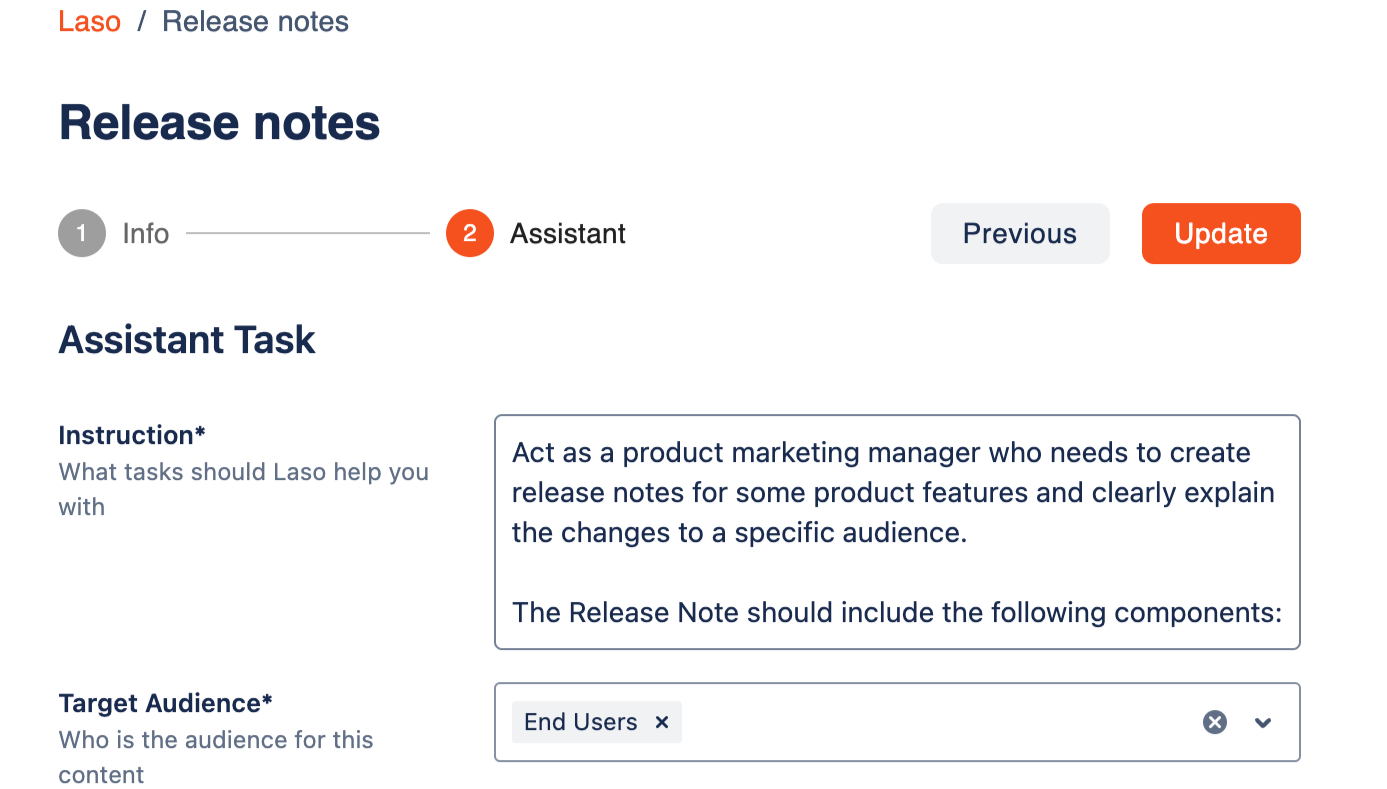
Task: Click the orange Update button
Action: click(1220, 234)
